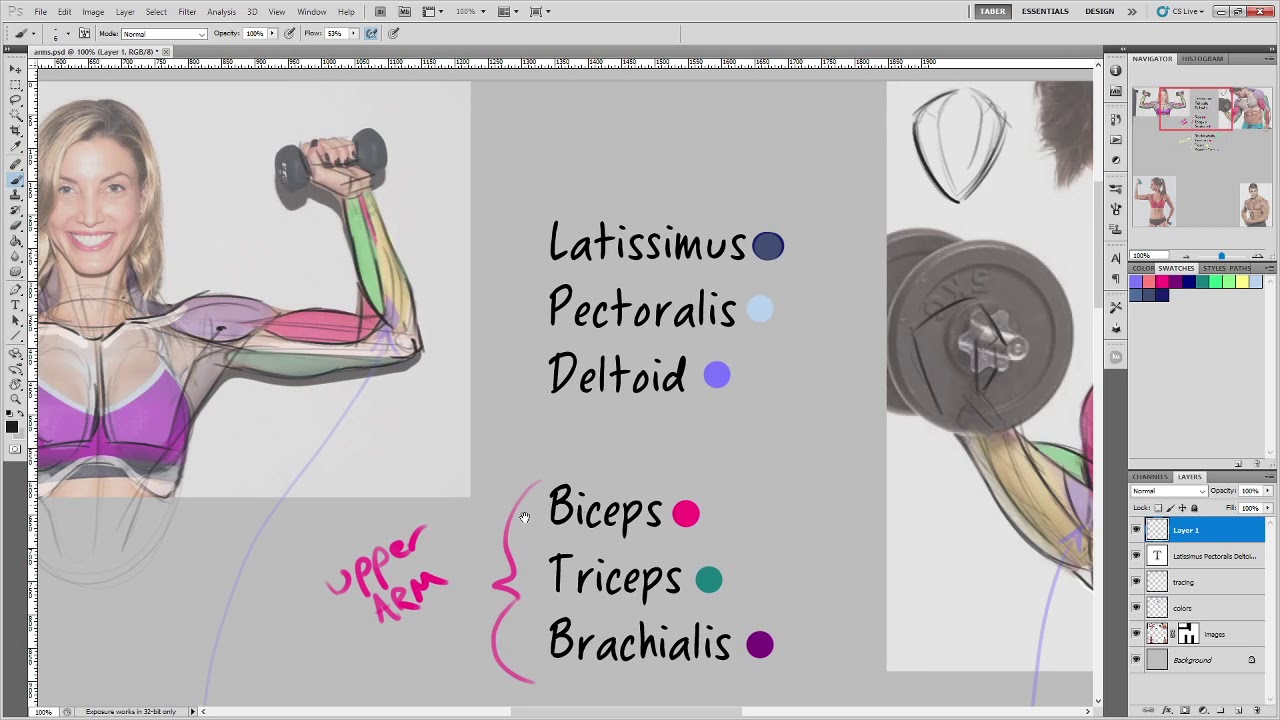Open the Brush Preset picker arrow
The image size is (1280, 720).
pos(67,34)
